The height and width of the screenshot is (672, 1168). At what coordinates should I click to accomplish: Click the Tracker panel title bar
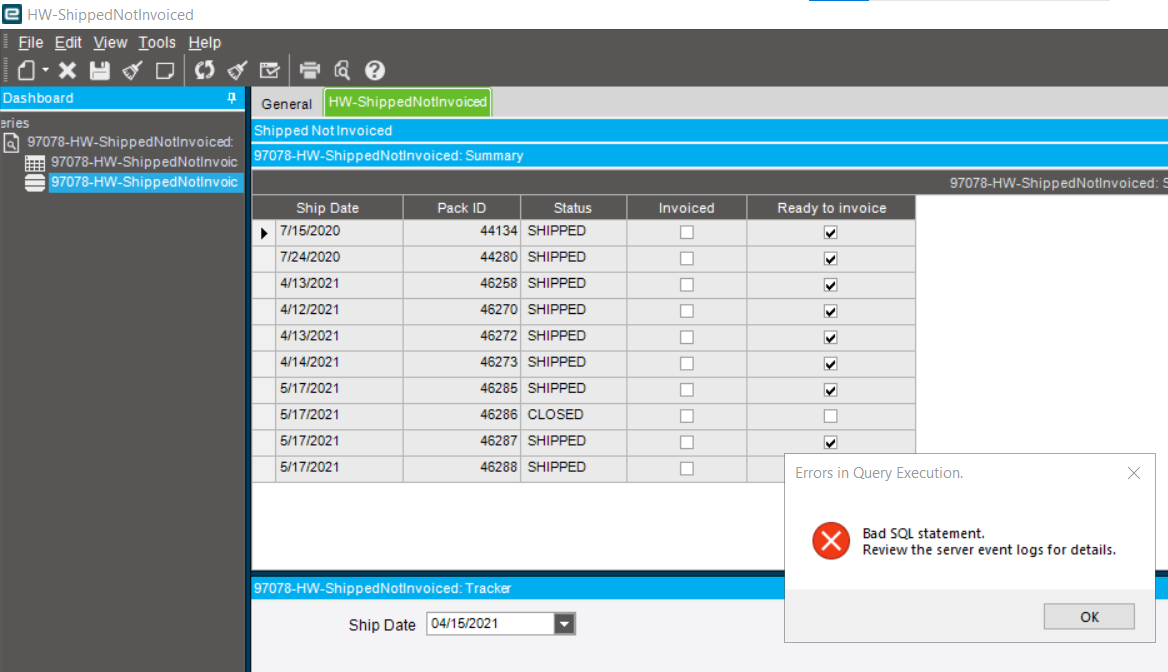[x=518, y=588]
